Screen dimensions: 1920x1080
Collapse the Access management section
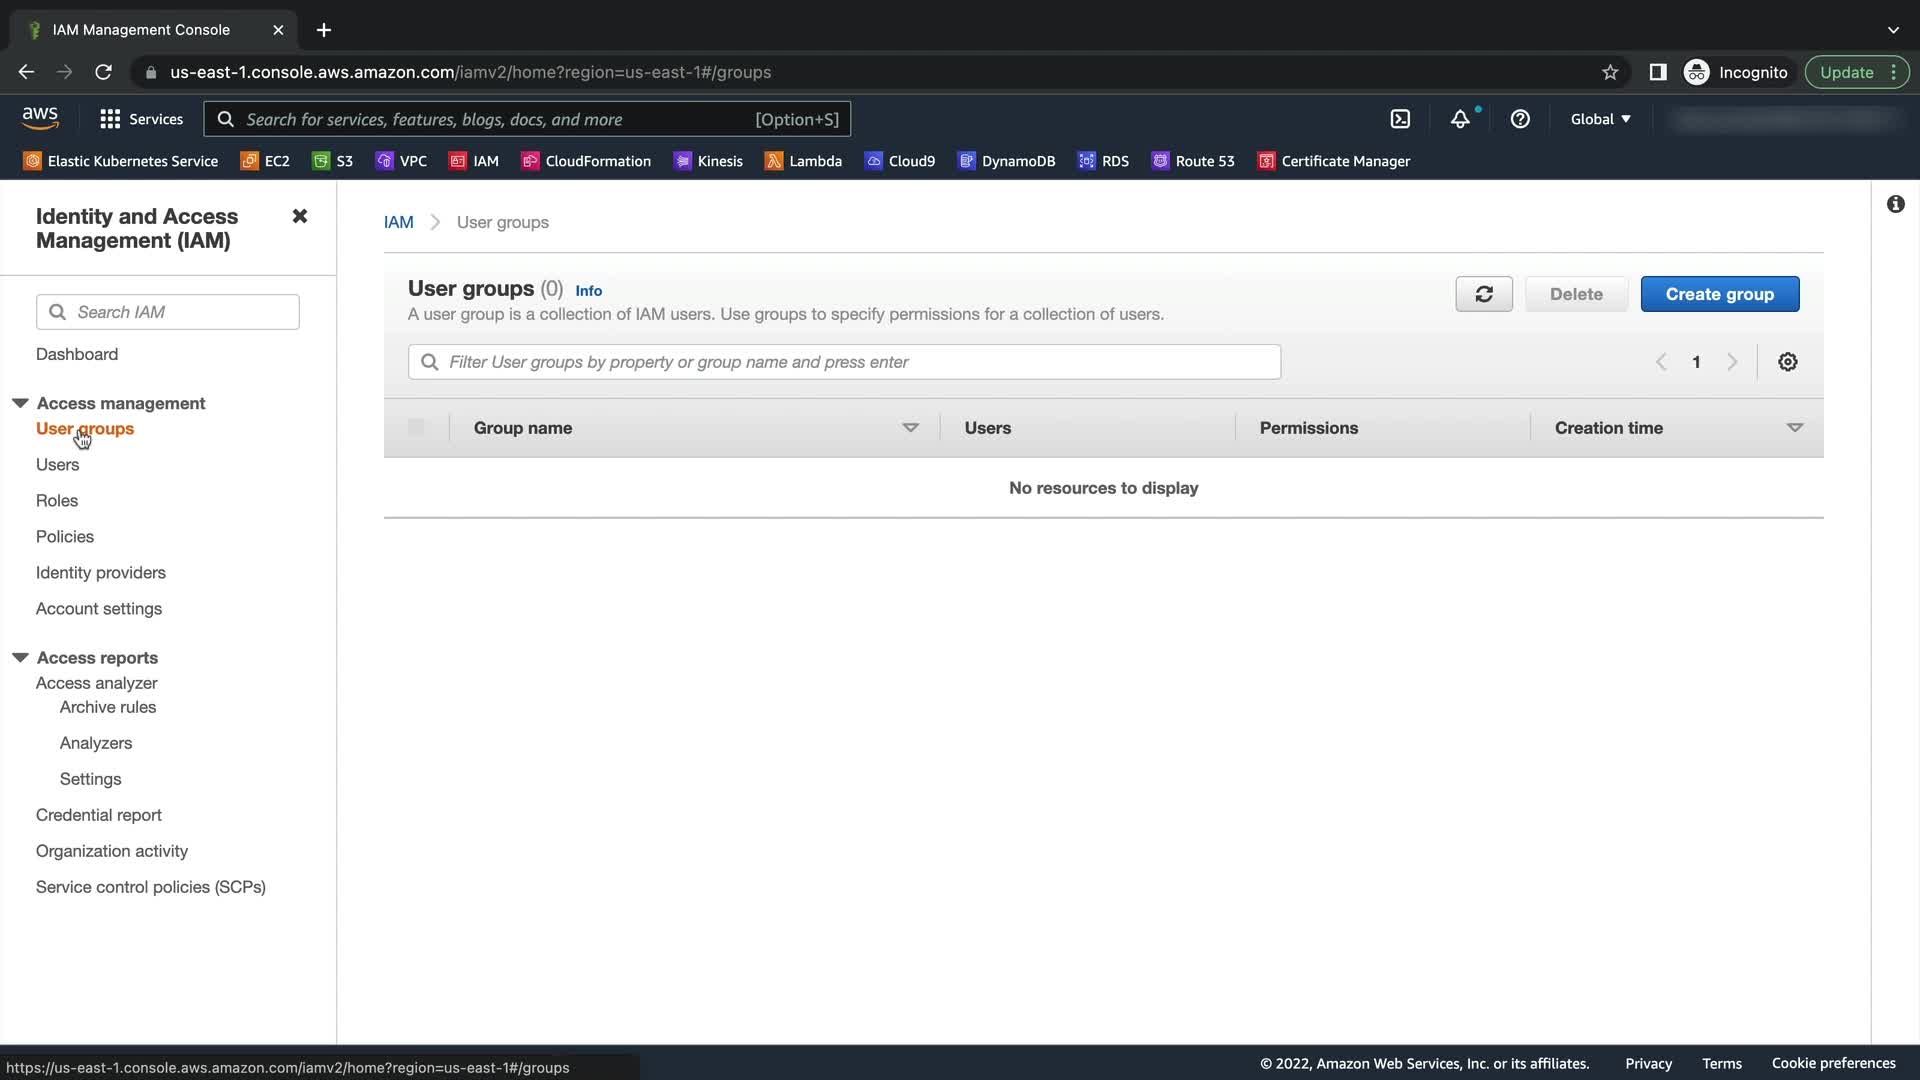click(x=20, y=403)
